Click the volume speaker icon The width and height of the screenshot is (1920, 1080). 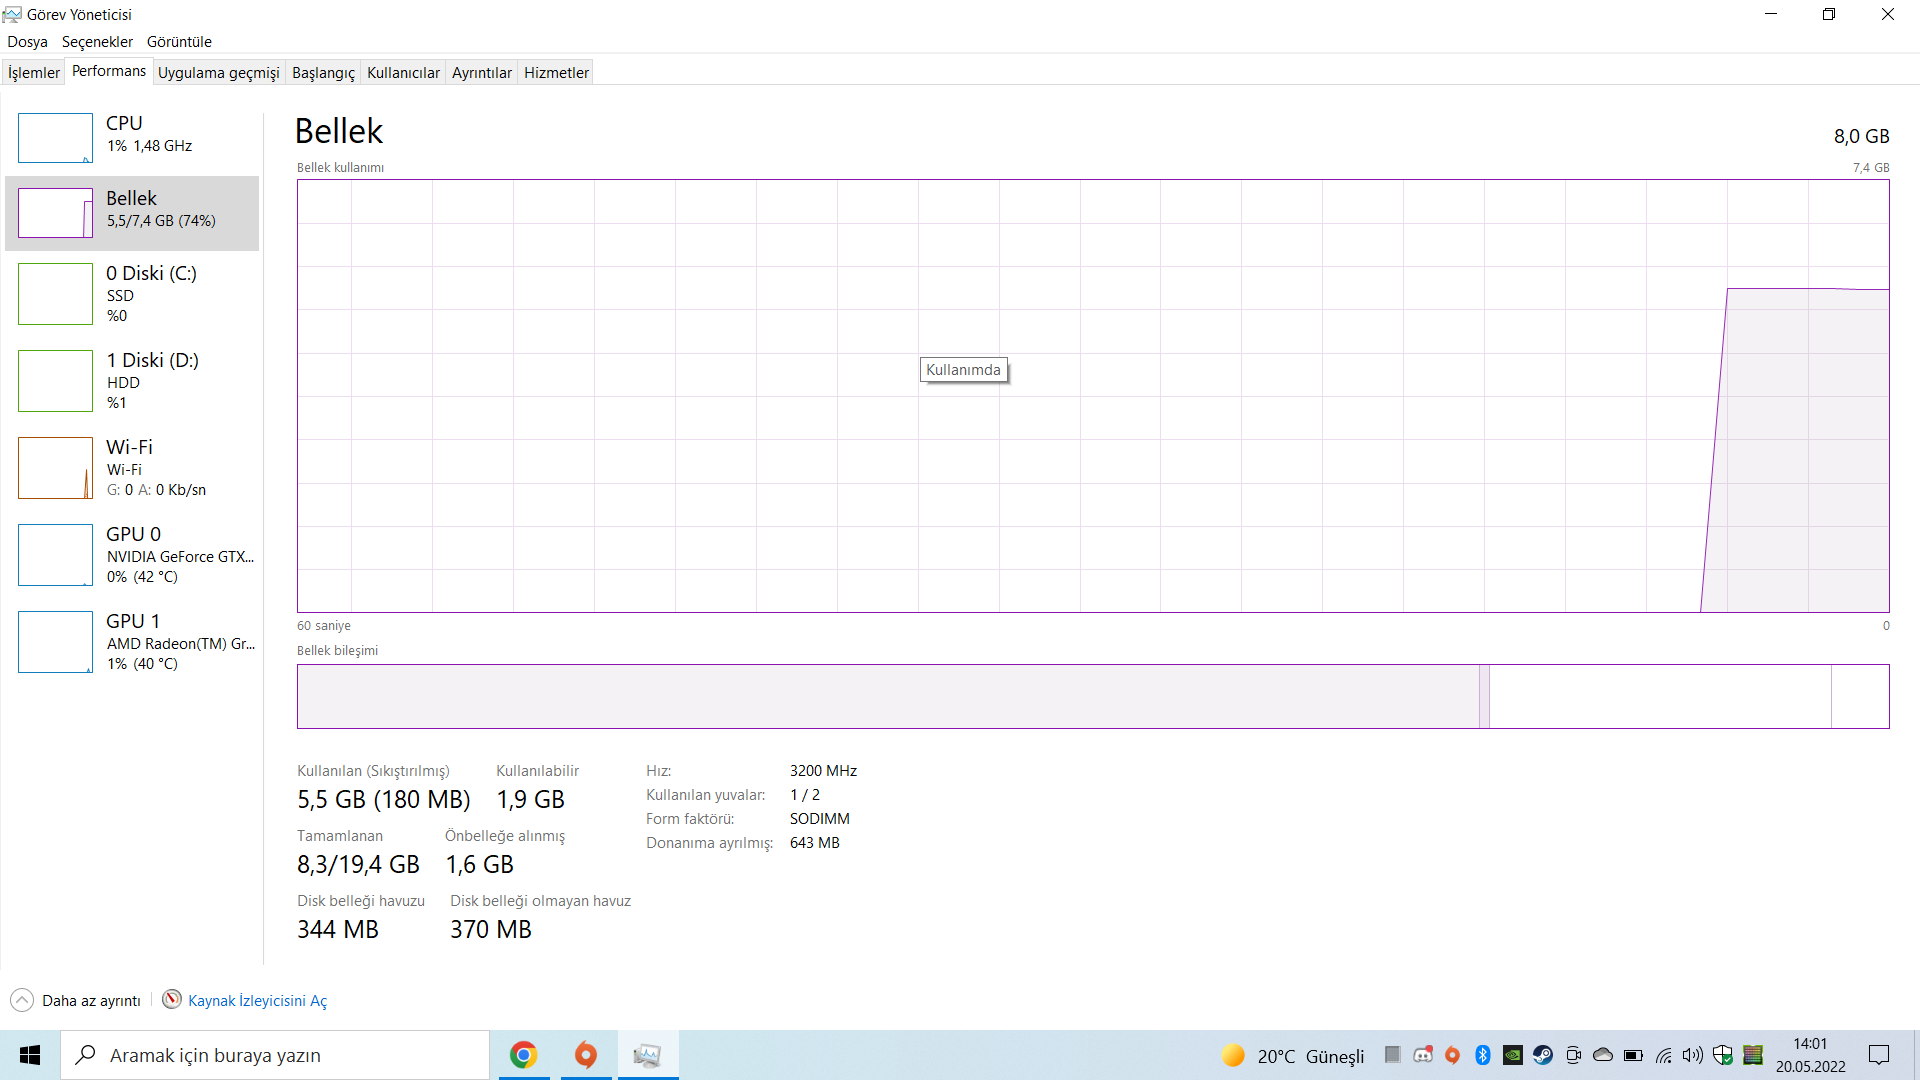1692,1055
